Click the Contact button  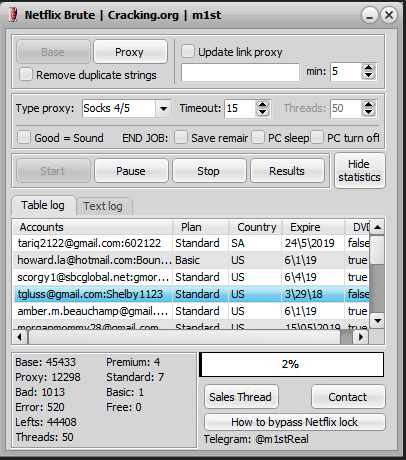348,397
